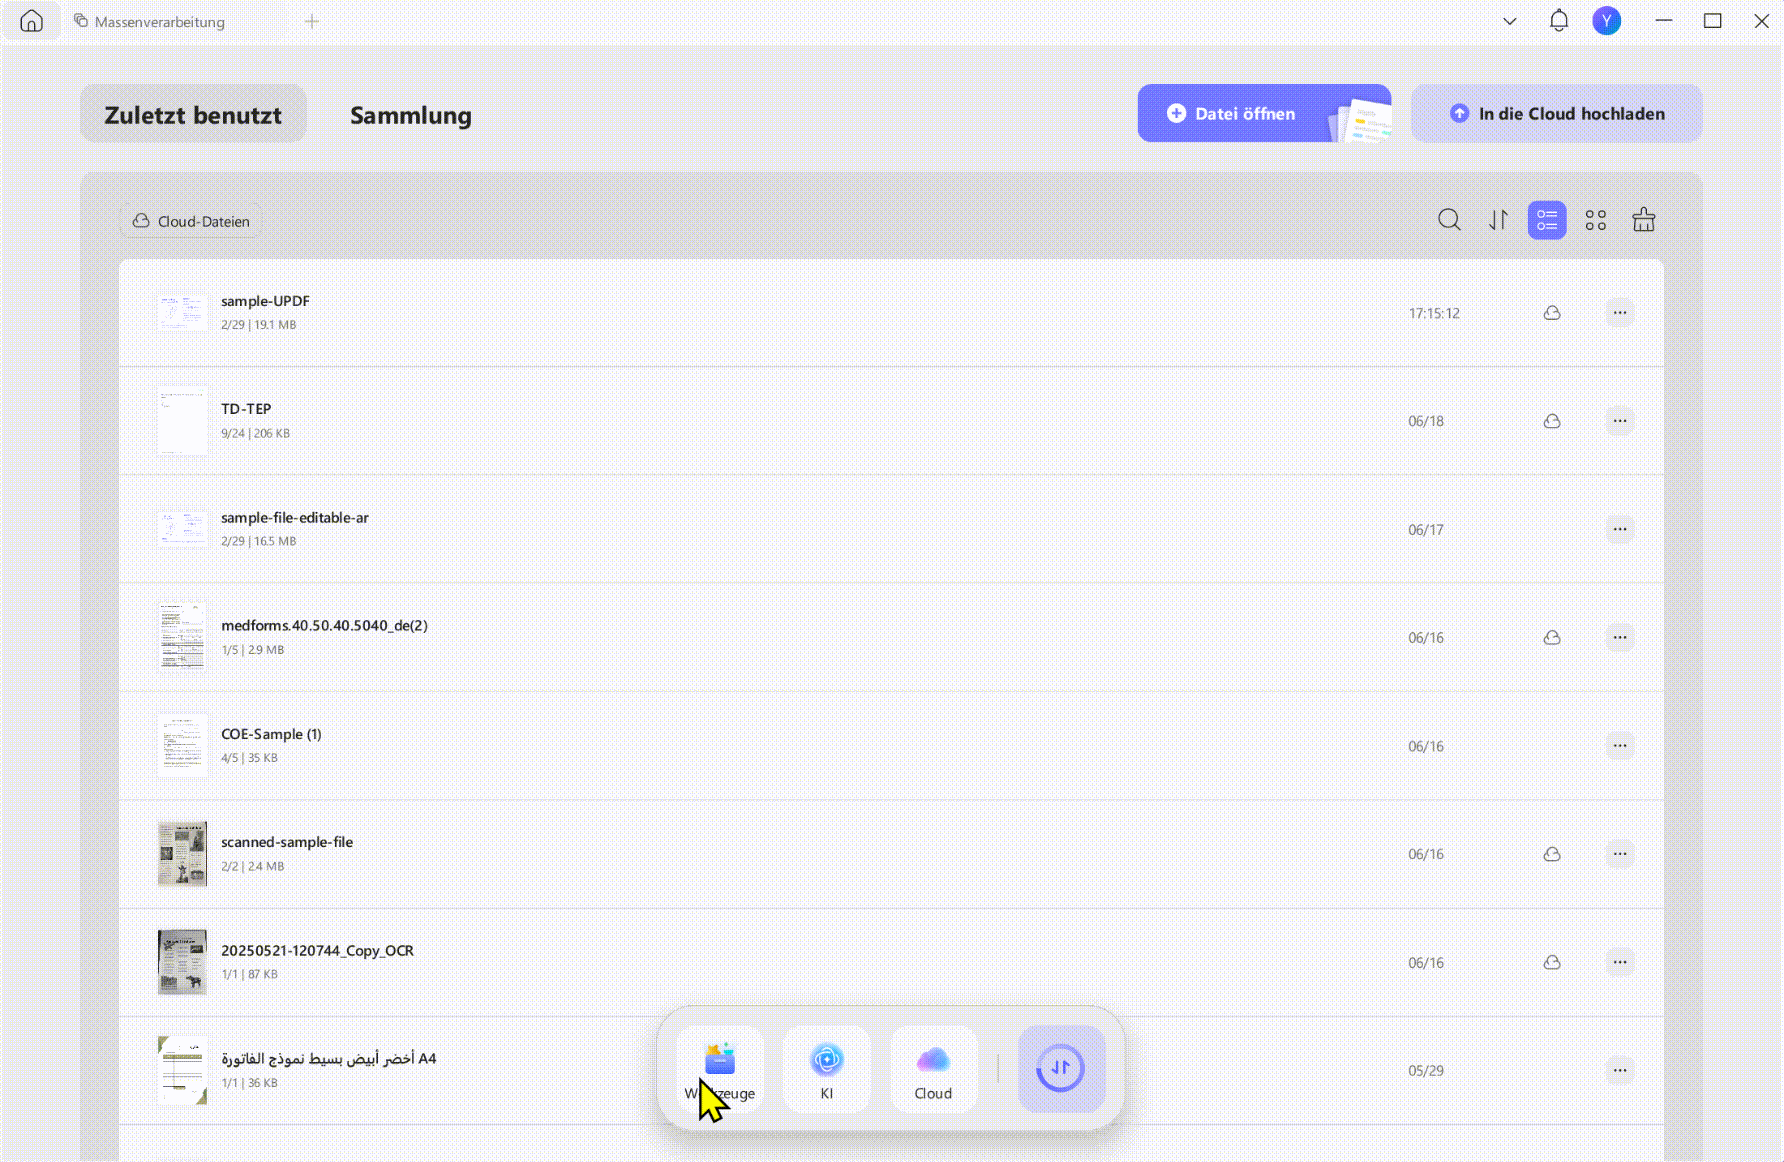Select the file name scanned-sample-file
Image resolution: width=1784 pixels, height=1162 pixels.
tap(286, 842)
